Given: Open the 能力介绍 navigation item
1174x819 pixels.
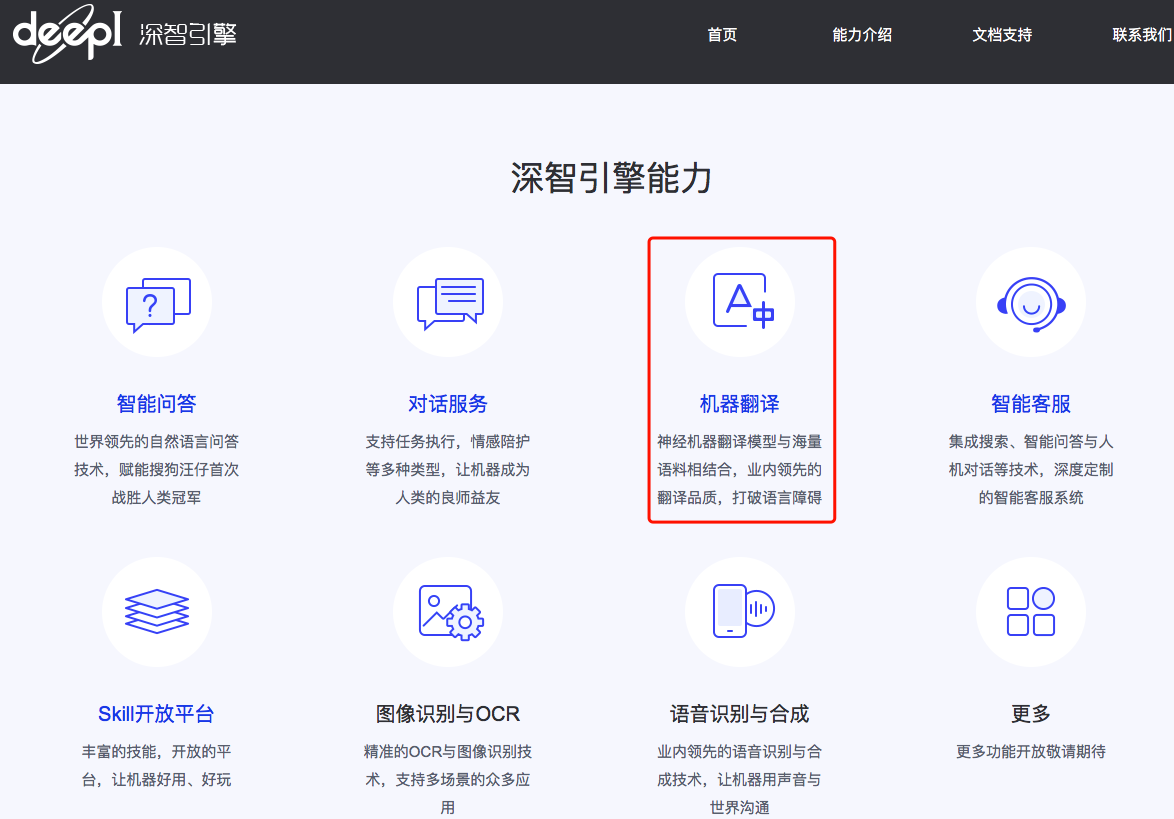Looking at the screenshot, I should [x=862, y=35].
